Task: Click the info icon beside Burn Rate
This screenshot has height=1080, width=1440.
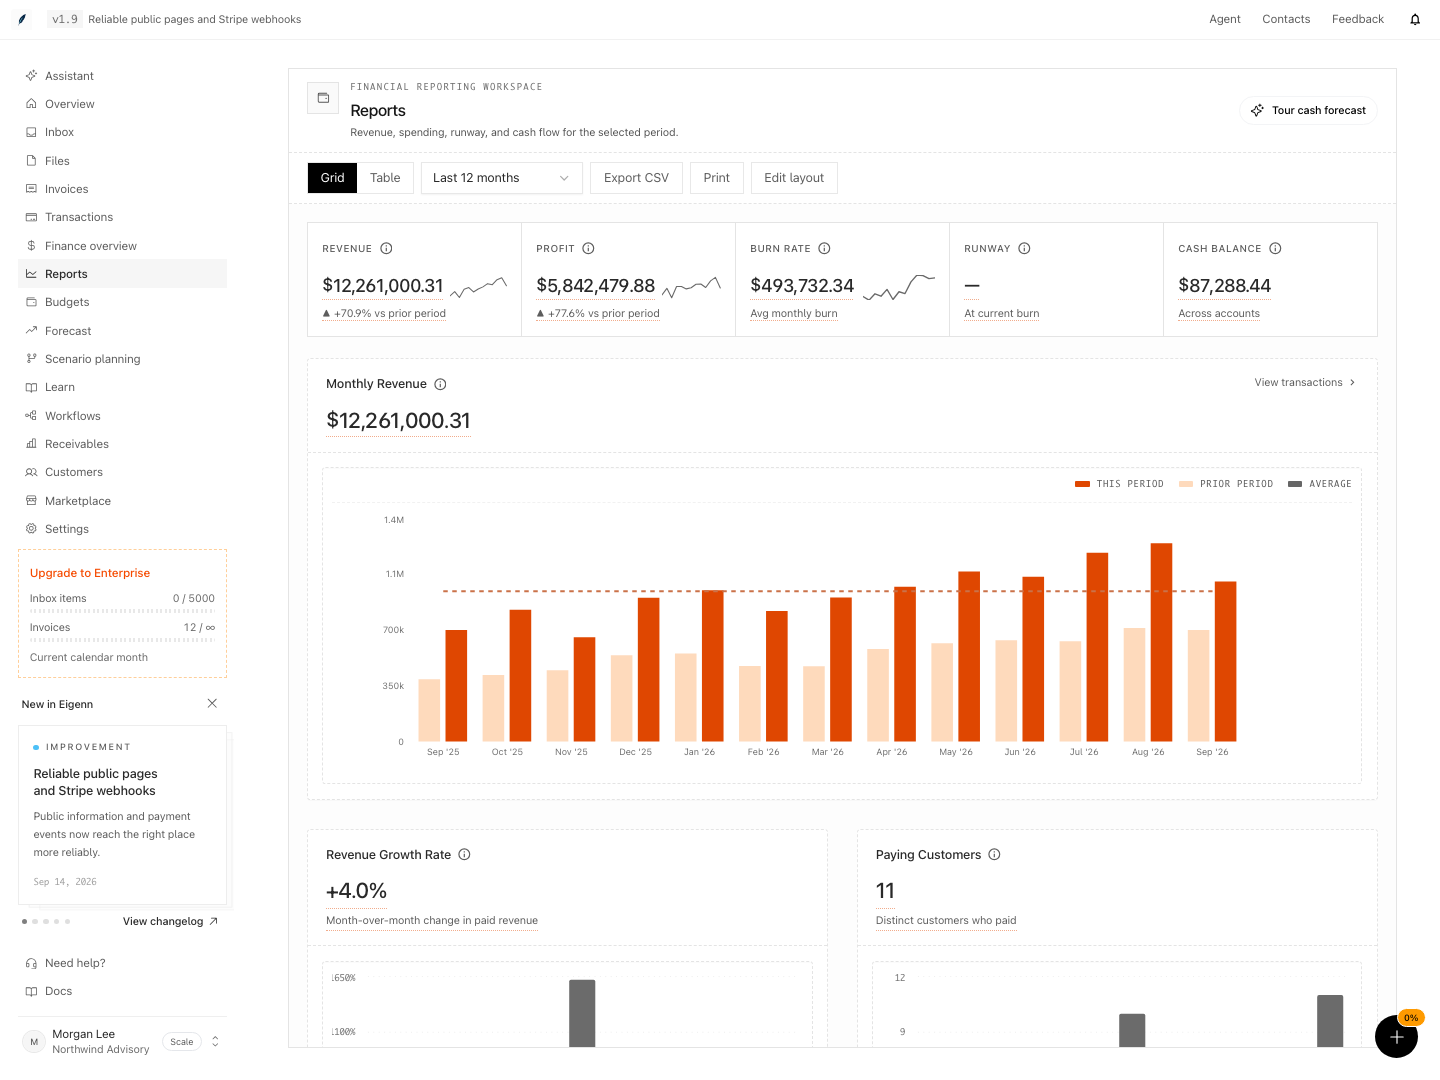Action: 824,249
